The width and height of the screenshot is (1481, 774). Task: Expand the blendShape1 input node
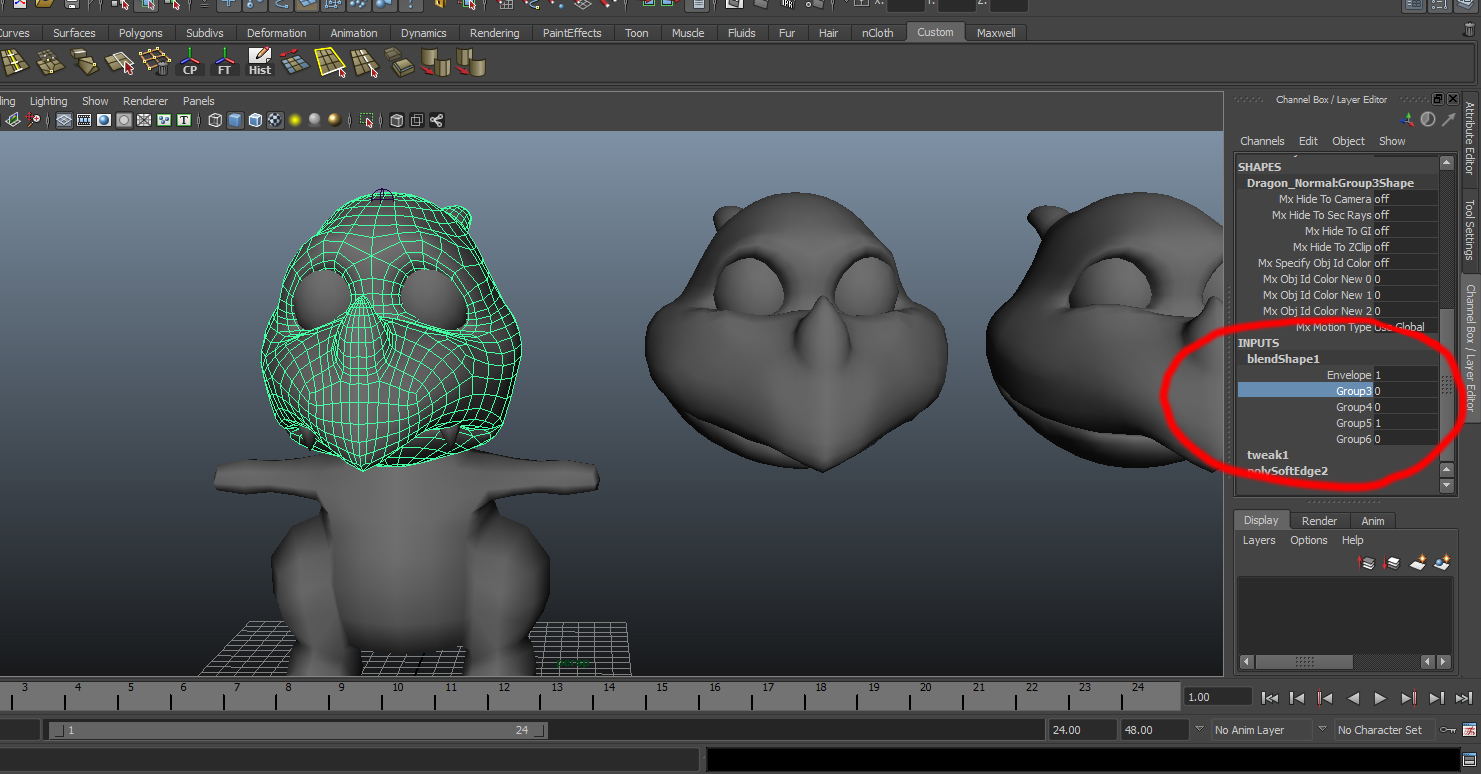[1284, 358]
